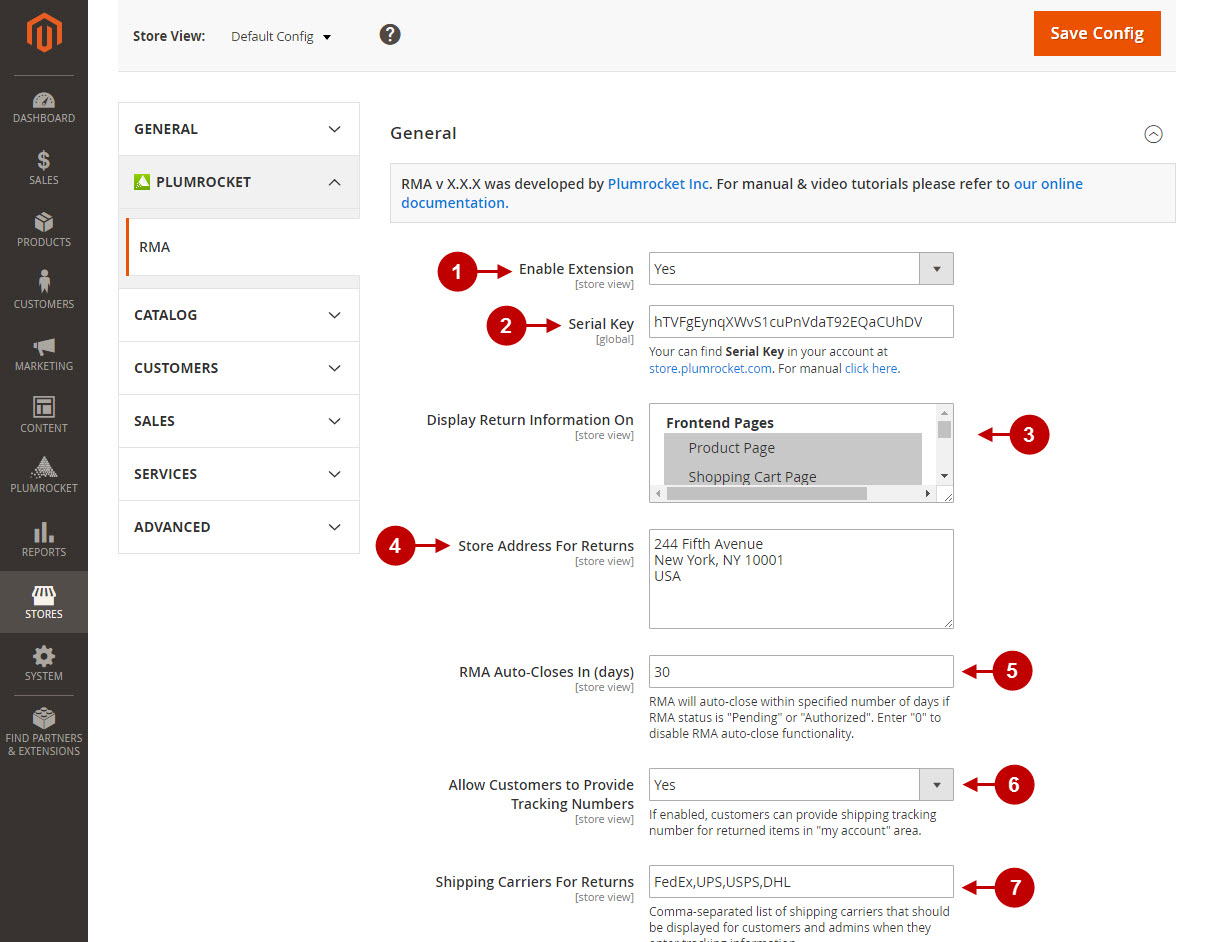
Task: Open the System gear icon
Action: (43, 658)
